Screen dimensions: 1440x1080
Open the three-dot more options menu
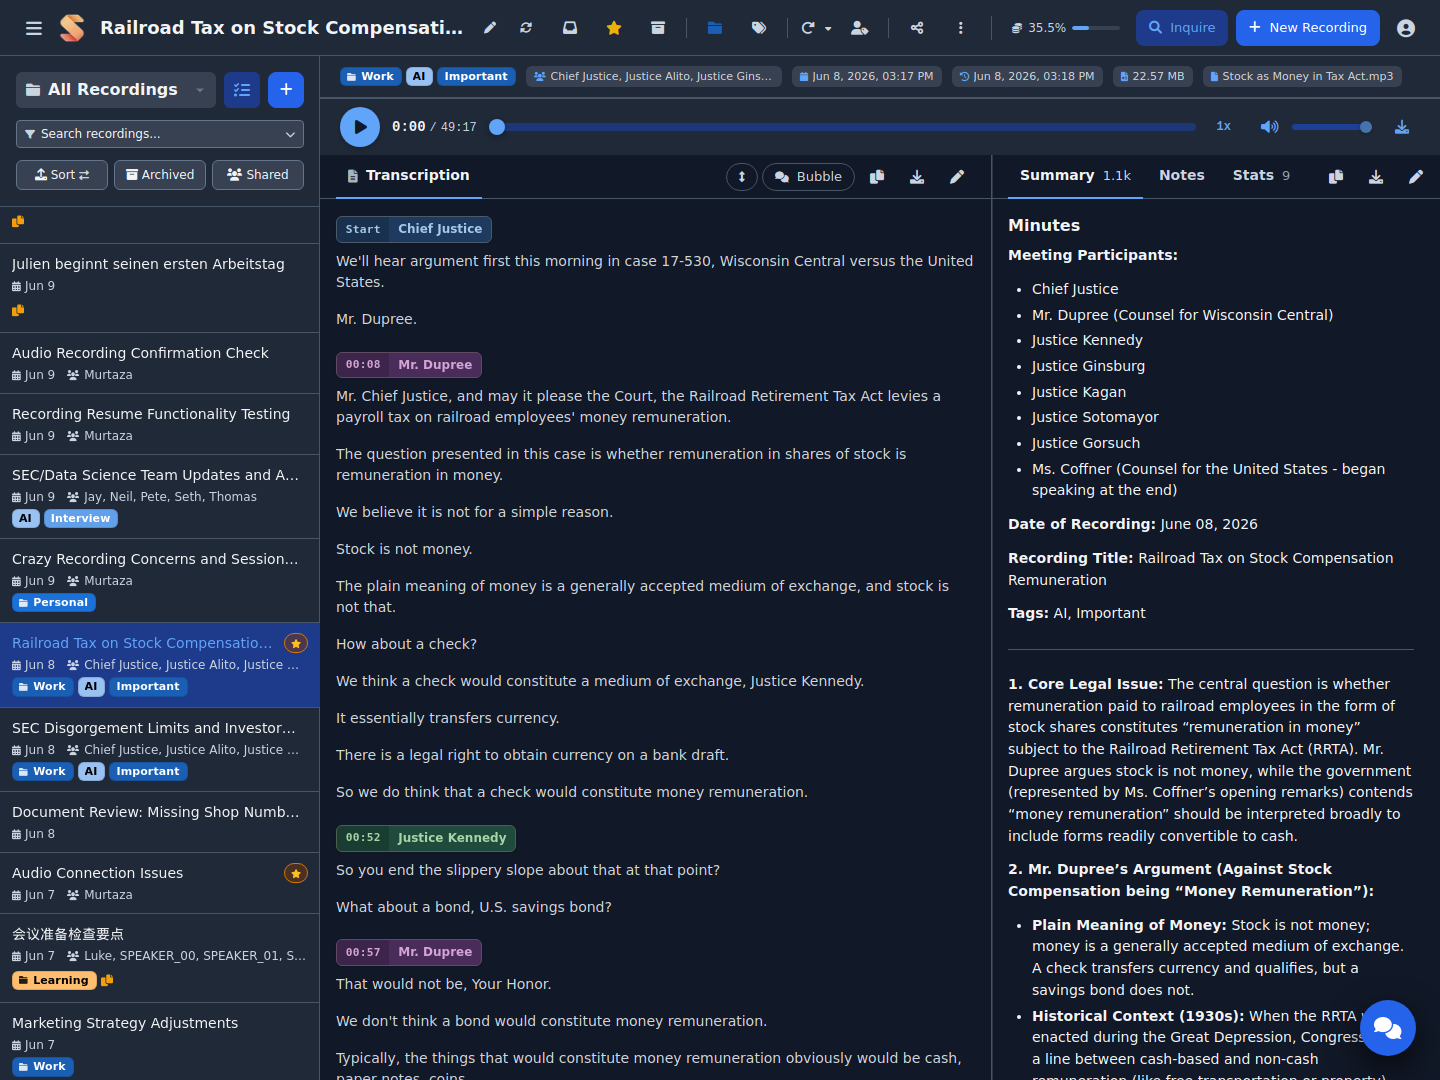tap(961, 28)
